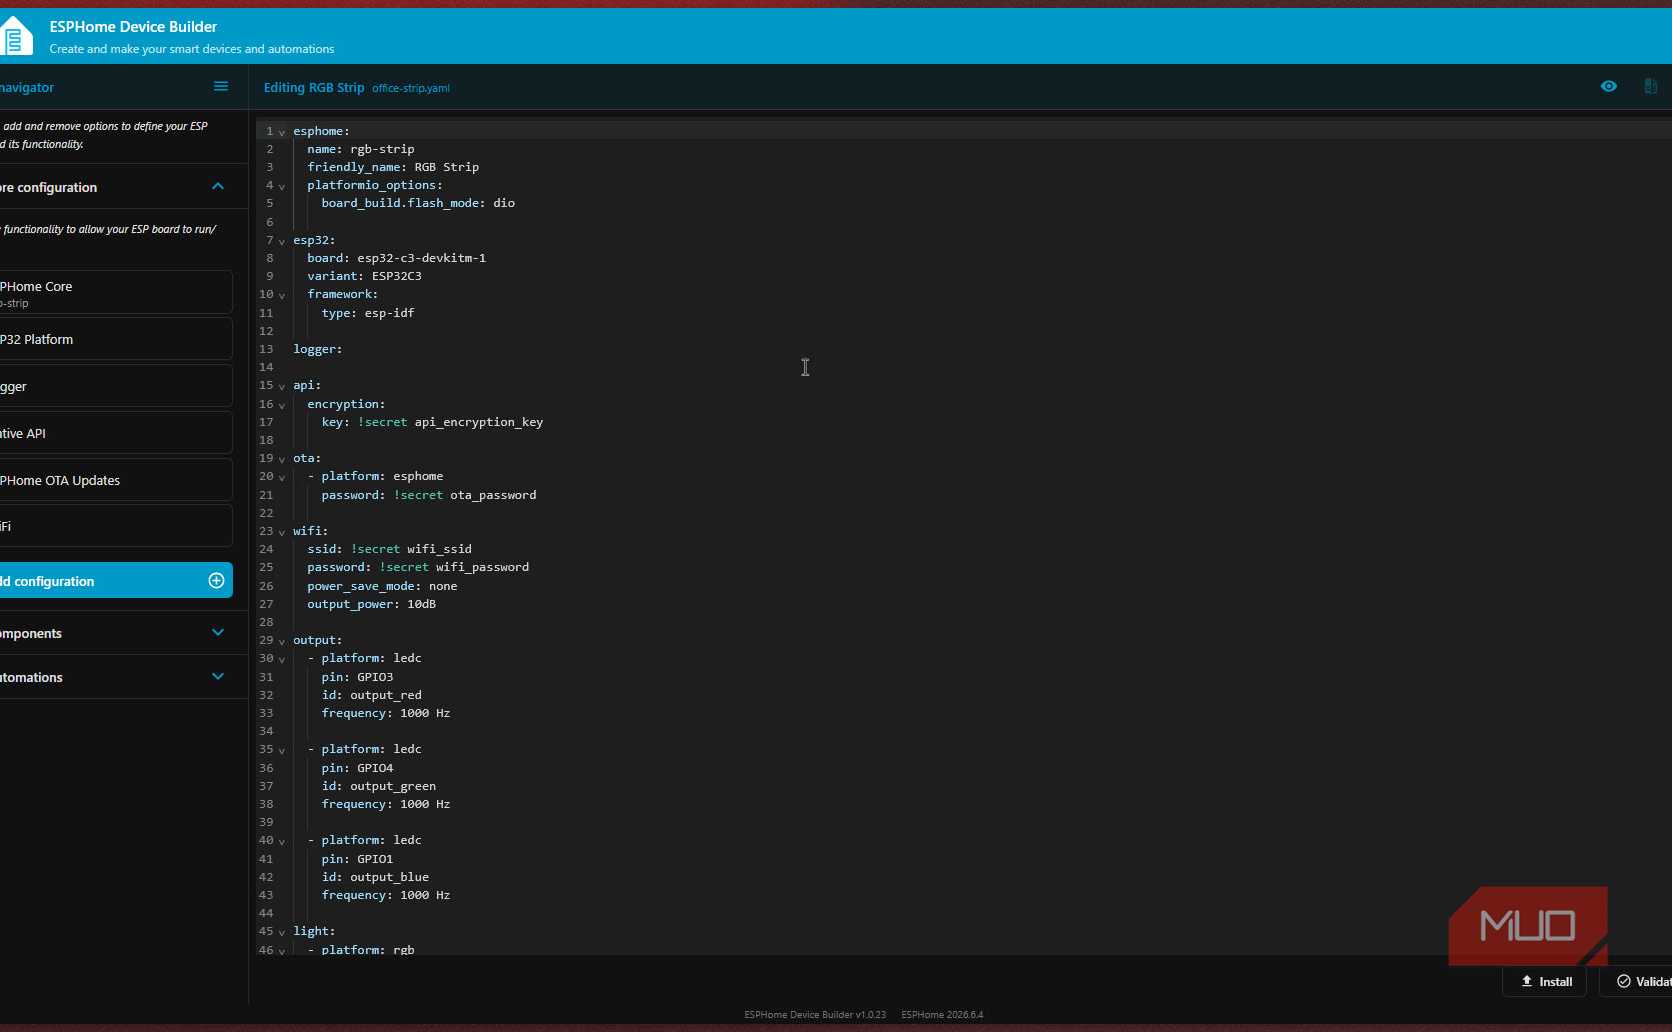Viewport: 1672px width, 1032px height.
Task: Click 'power_save_mode: none' line
Action: tap(382, 586)
